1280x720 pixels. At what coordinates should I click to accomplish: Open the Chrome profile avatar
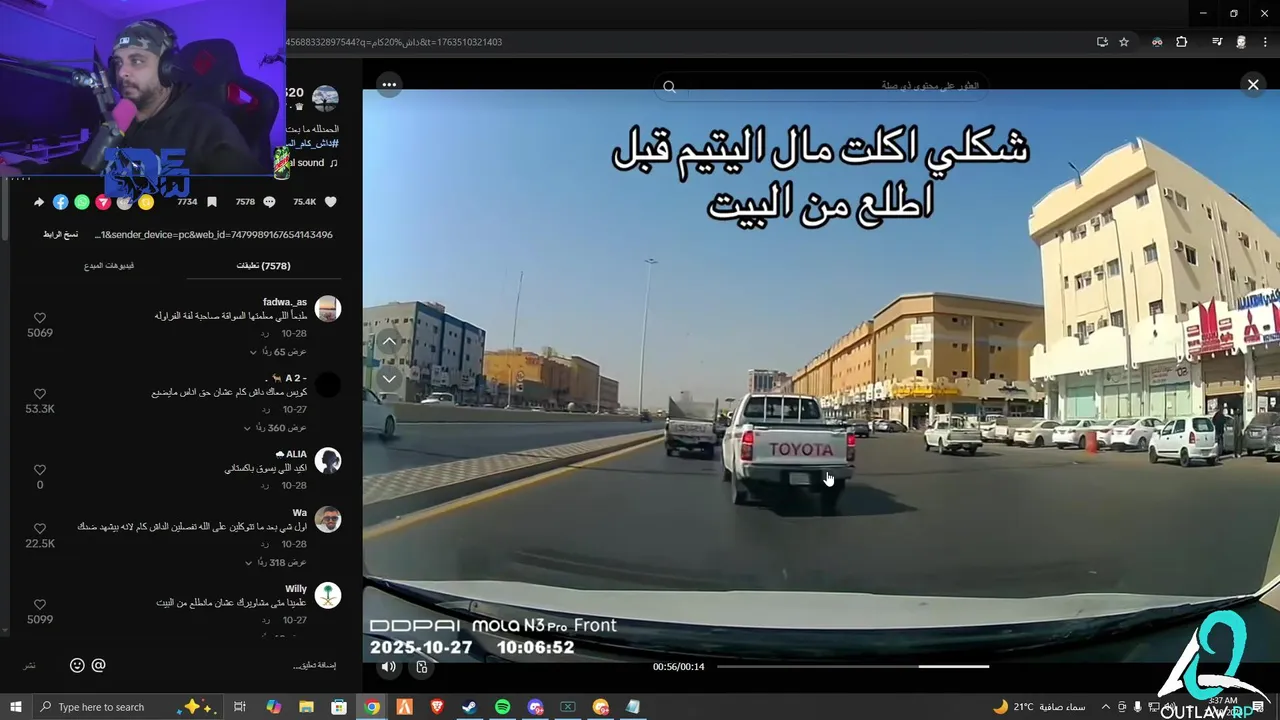1241,42
